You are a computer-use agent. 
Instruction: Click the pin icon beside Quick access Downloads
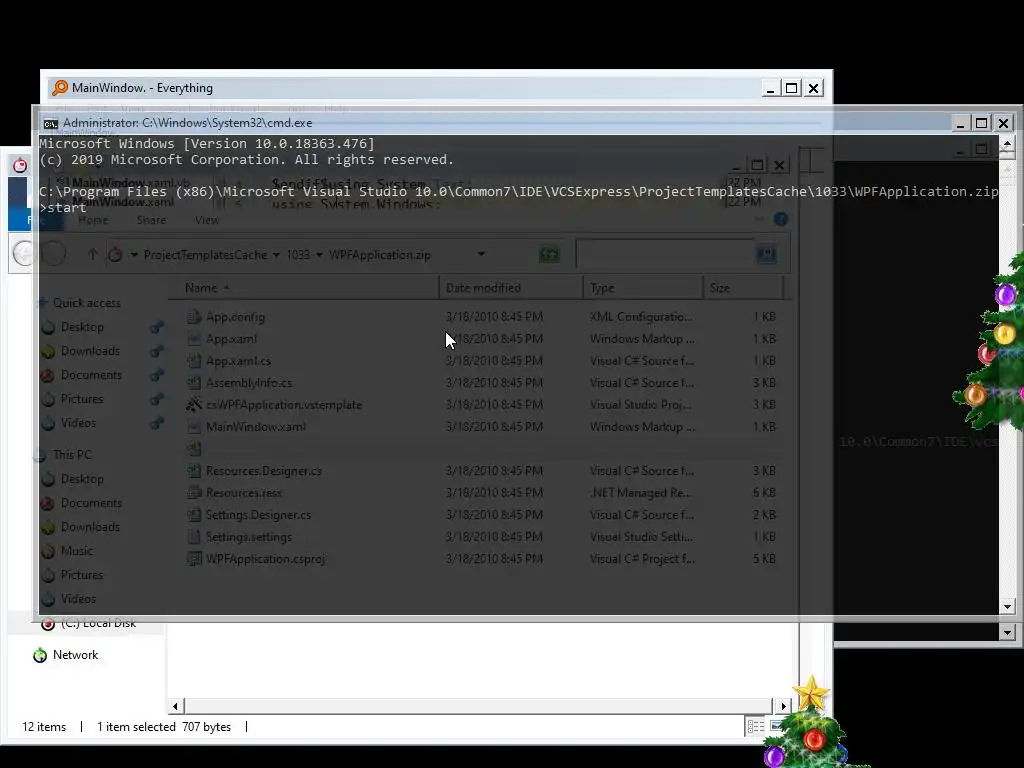coord(157,351)
